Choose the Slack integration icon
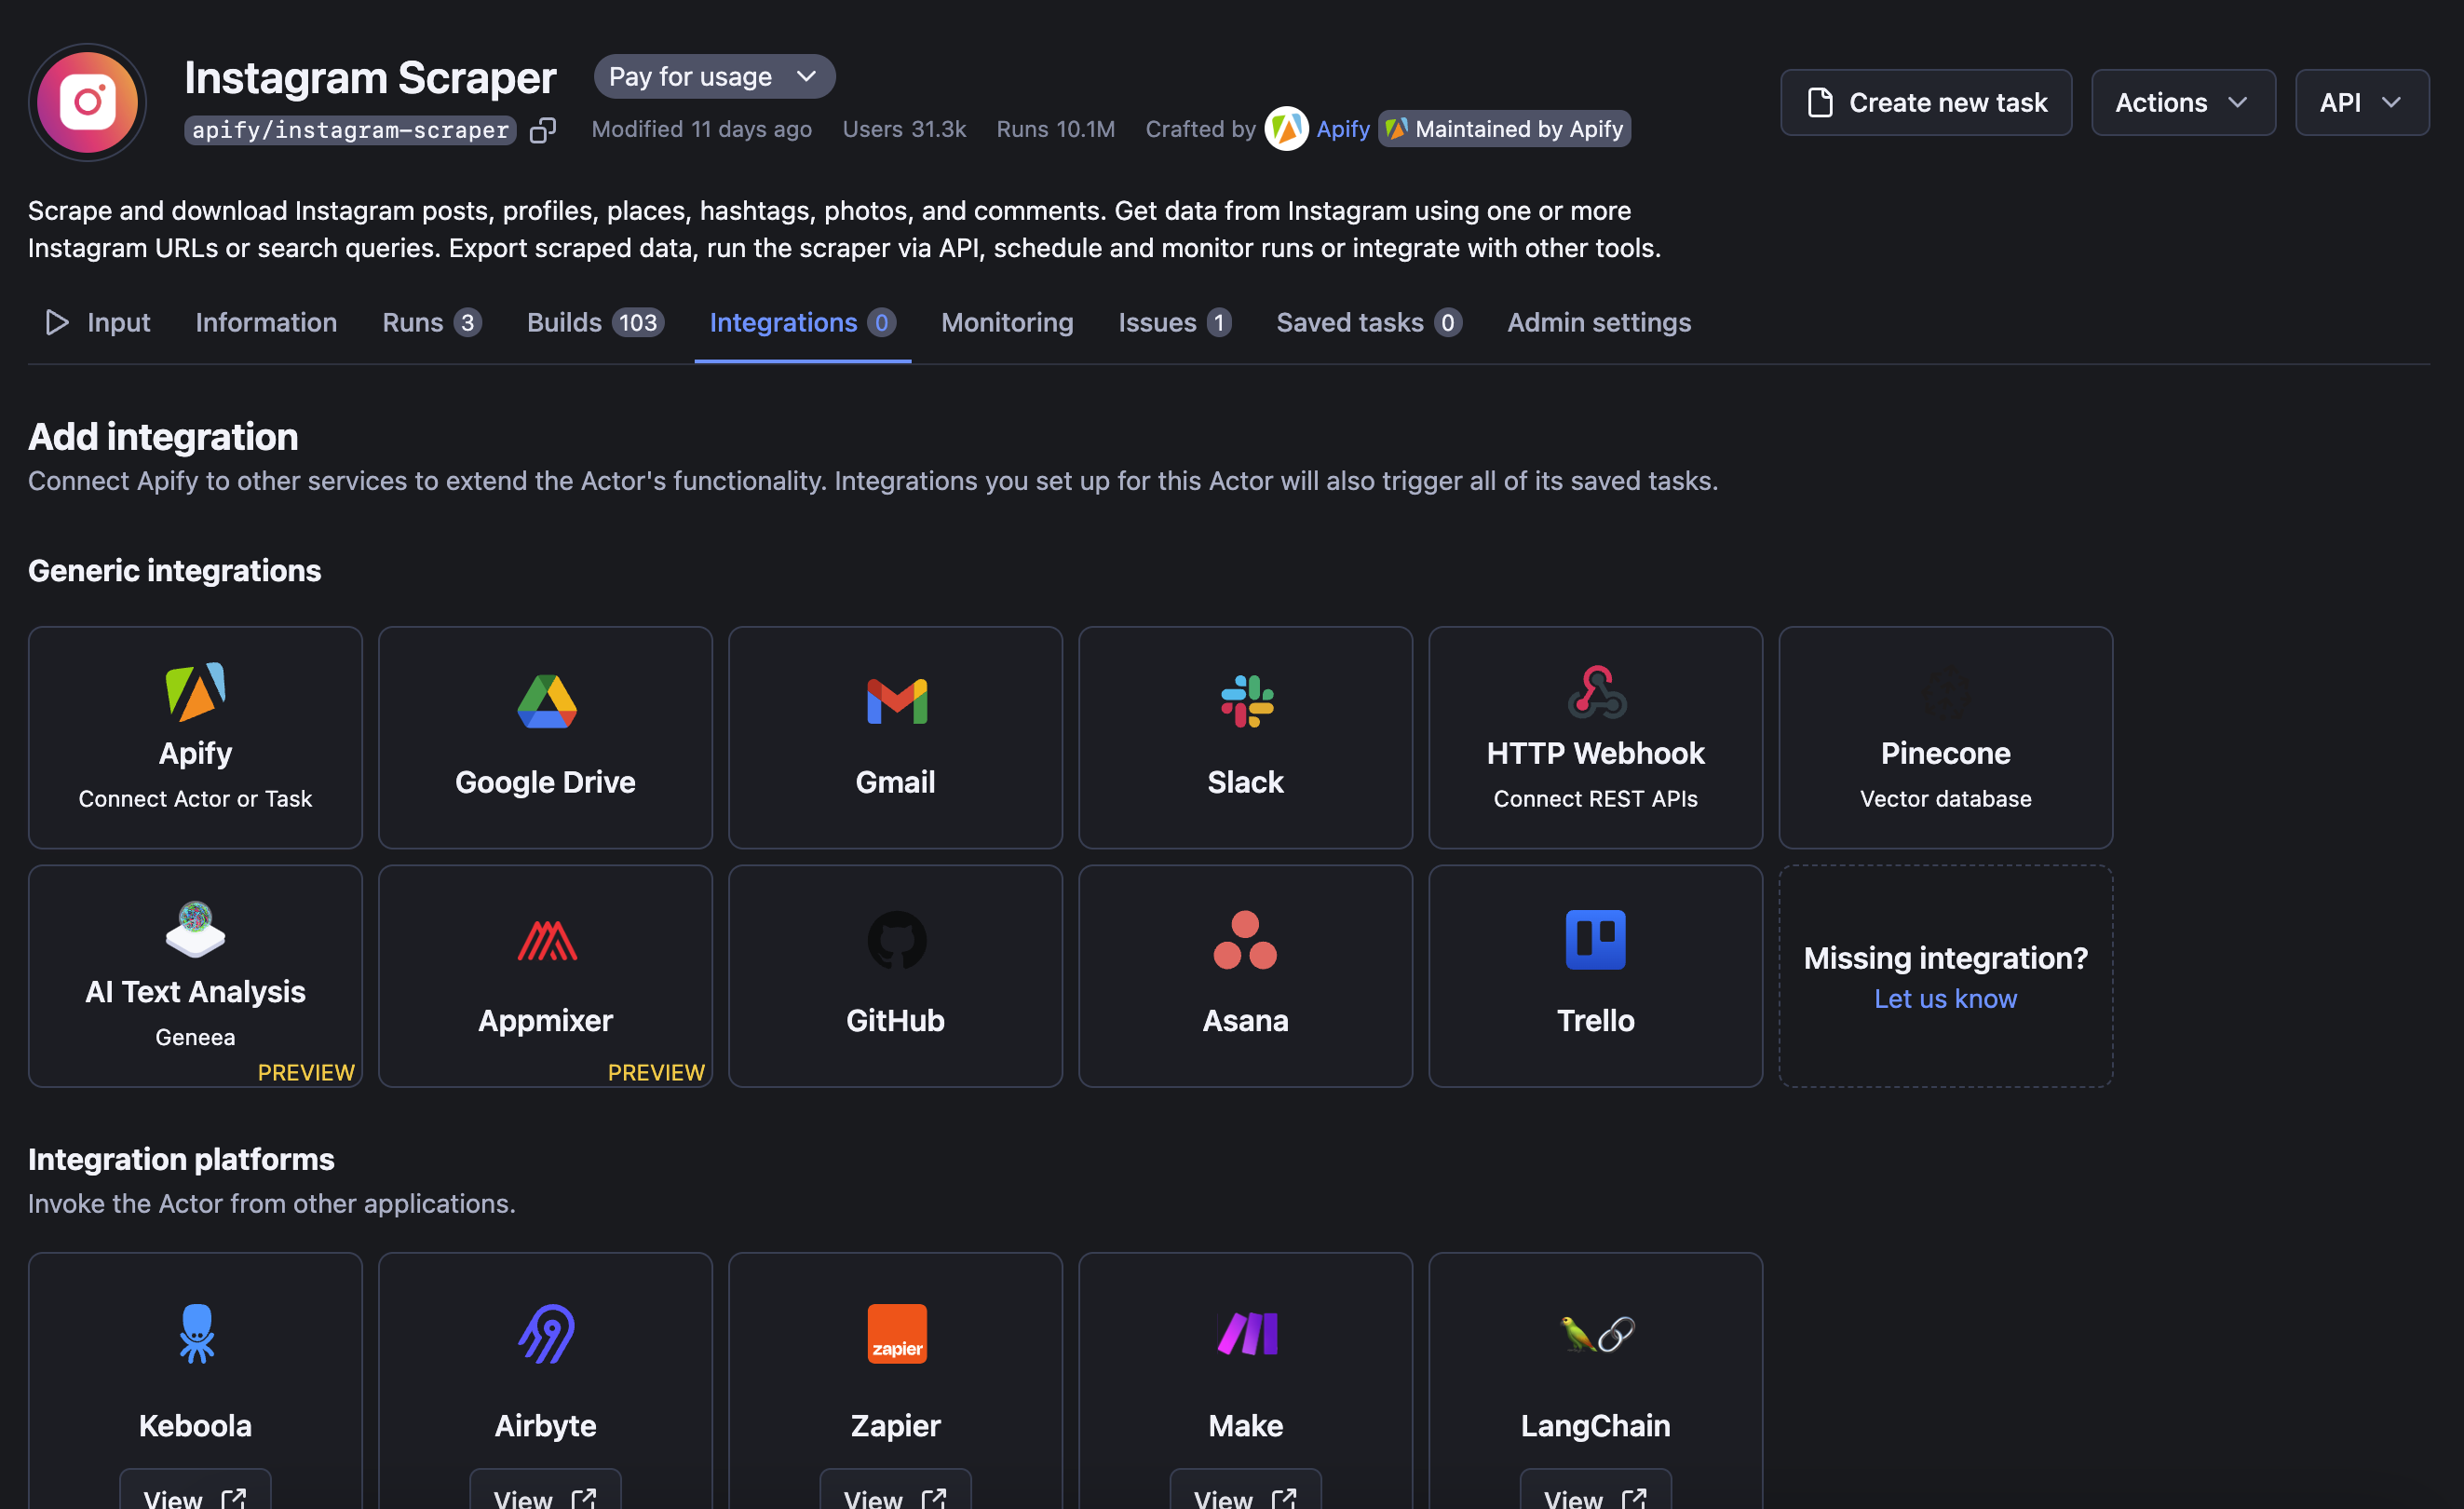The width and height of the screenshot is (2464, 1509). tap(1246, 701)
